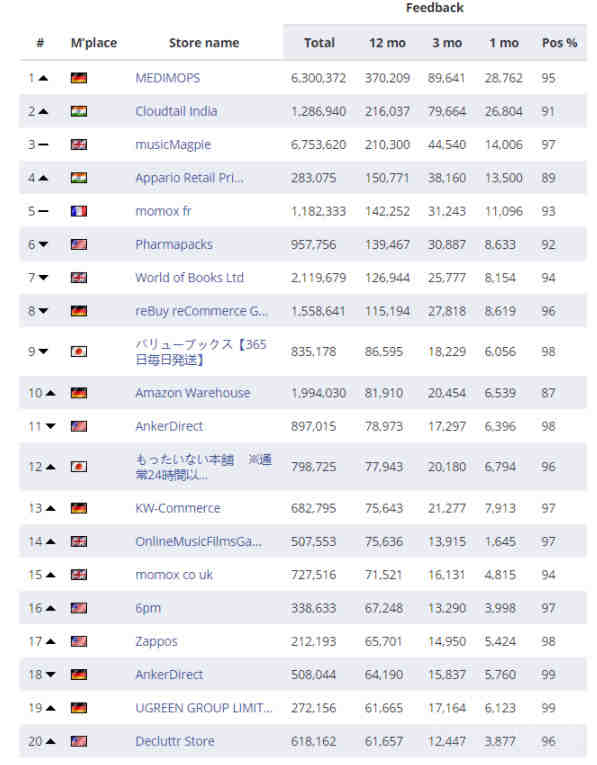Click the India flag beside Cloudtail India
Screen dimensions: 597x765
[79, 111]
